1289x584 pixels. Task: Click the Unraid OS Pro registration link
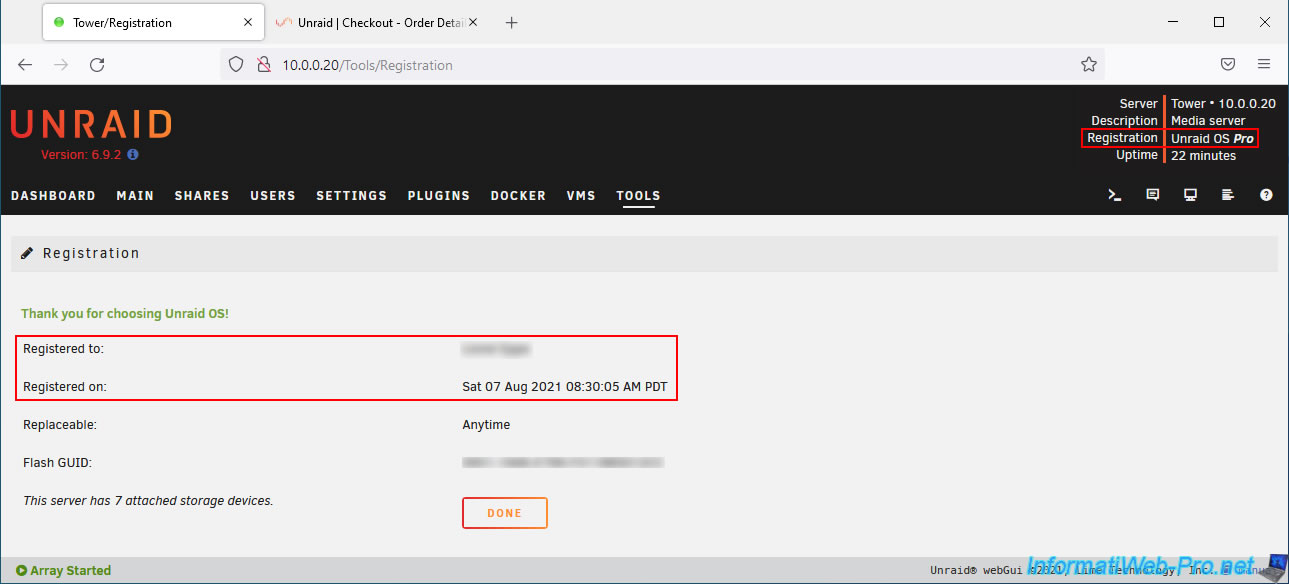pos(1213,138)
